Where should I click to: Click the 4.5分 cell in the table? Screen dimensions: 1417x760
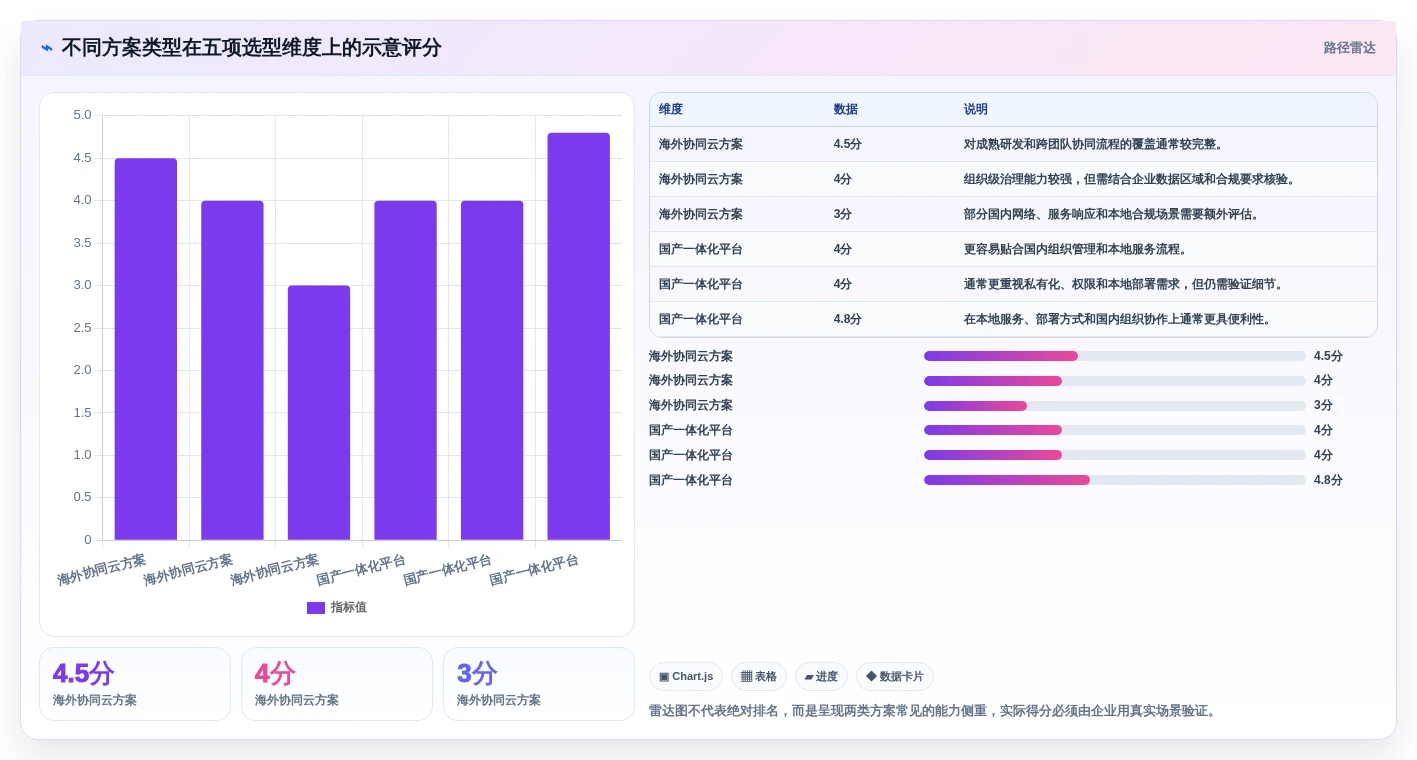(x=848, y=144)
